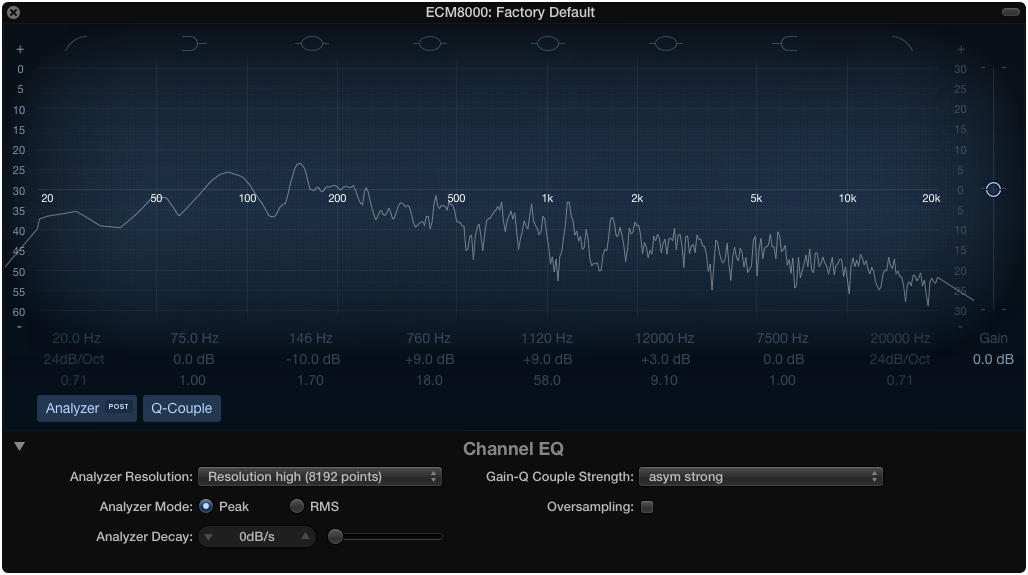The height and width of the screenshot is (575, 1028).
Task: Open Gain-Q Couple Strength dropdown
Action: (x=761, y=477)
